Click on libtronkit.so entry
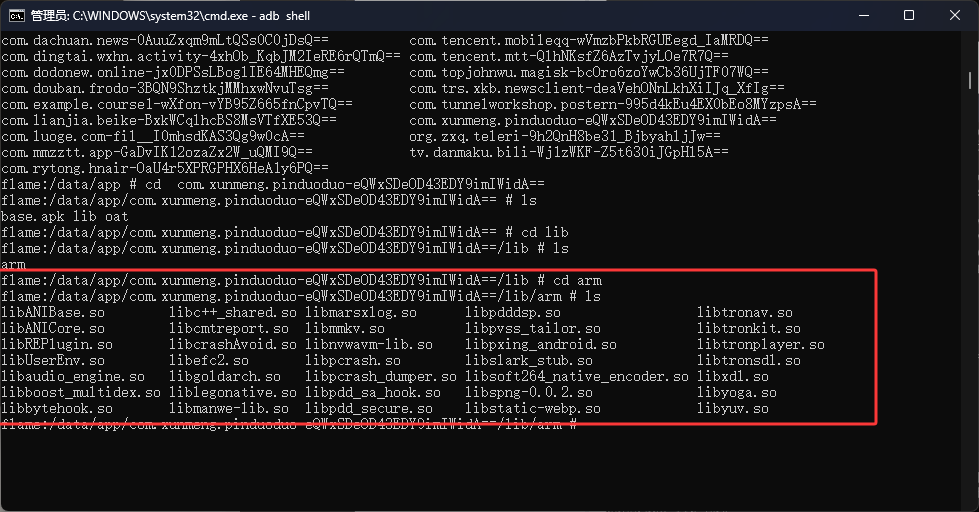The height and width of the screenshot is (512, 979). click(749, 329)
